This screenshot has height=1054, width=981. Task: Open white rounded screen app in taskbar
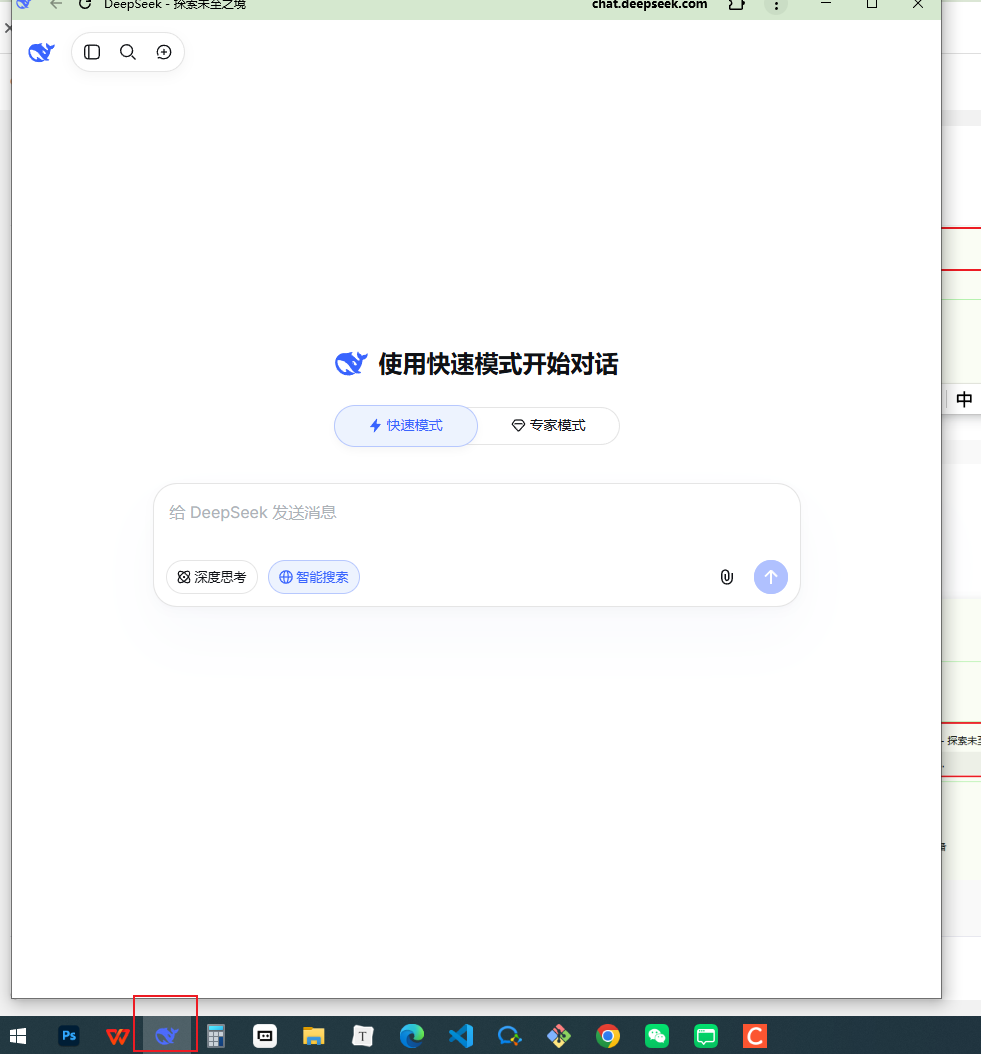point(264,1036)
